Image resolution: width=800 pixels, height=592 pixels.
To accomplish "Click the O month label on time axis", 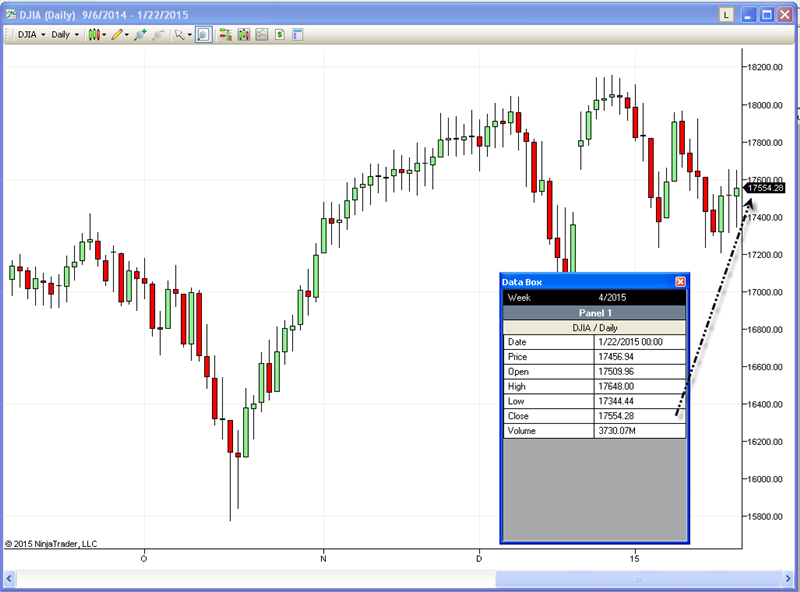I will pyautogui.click(x=143, y=558).
